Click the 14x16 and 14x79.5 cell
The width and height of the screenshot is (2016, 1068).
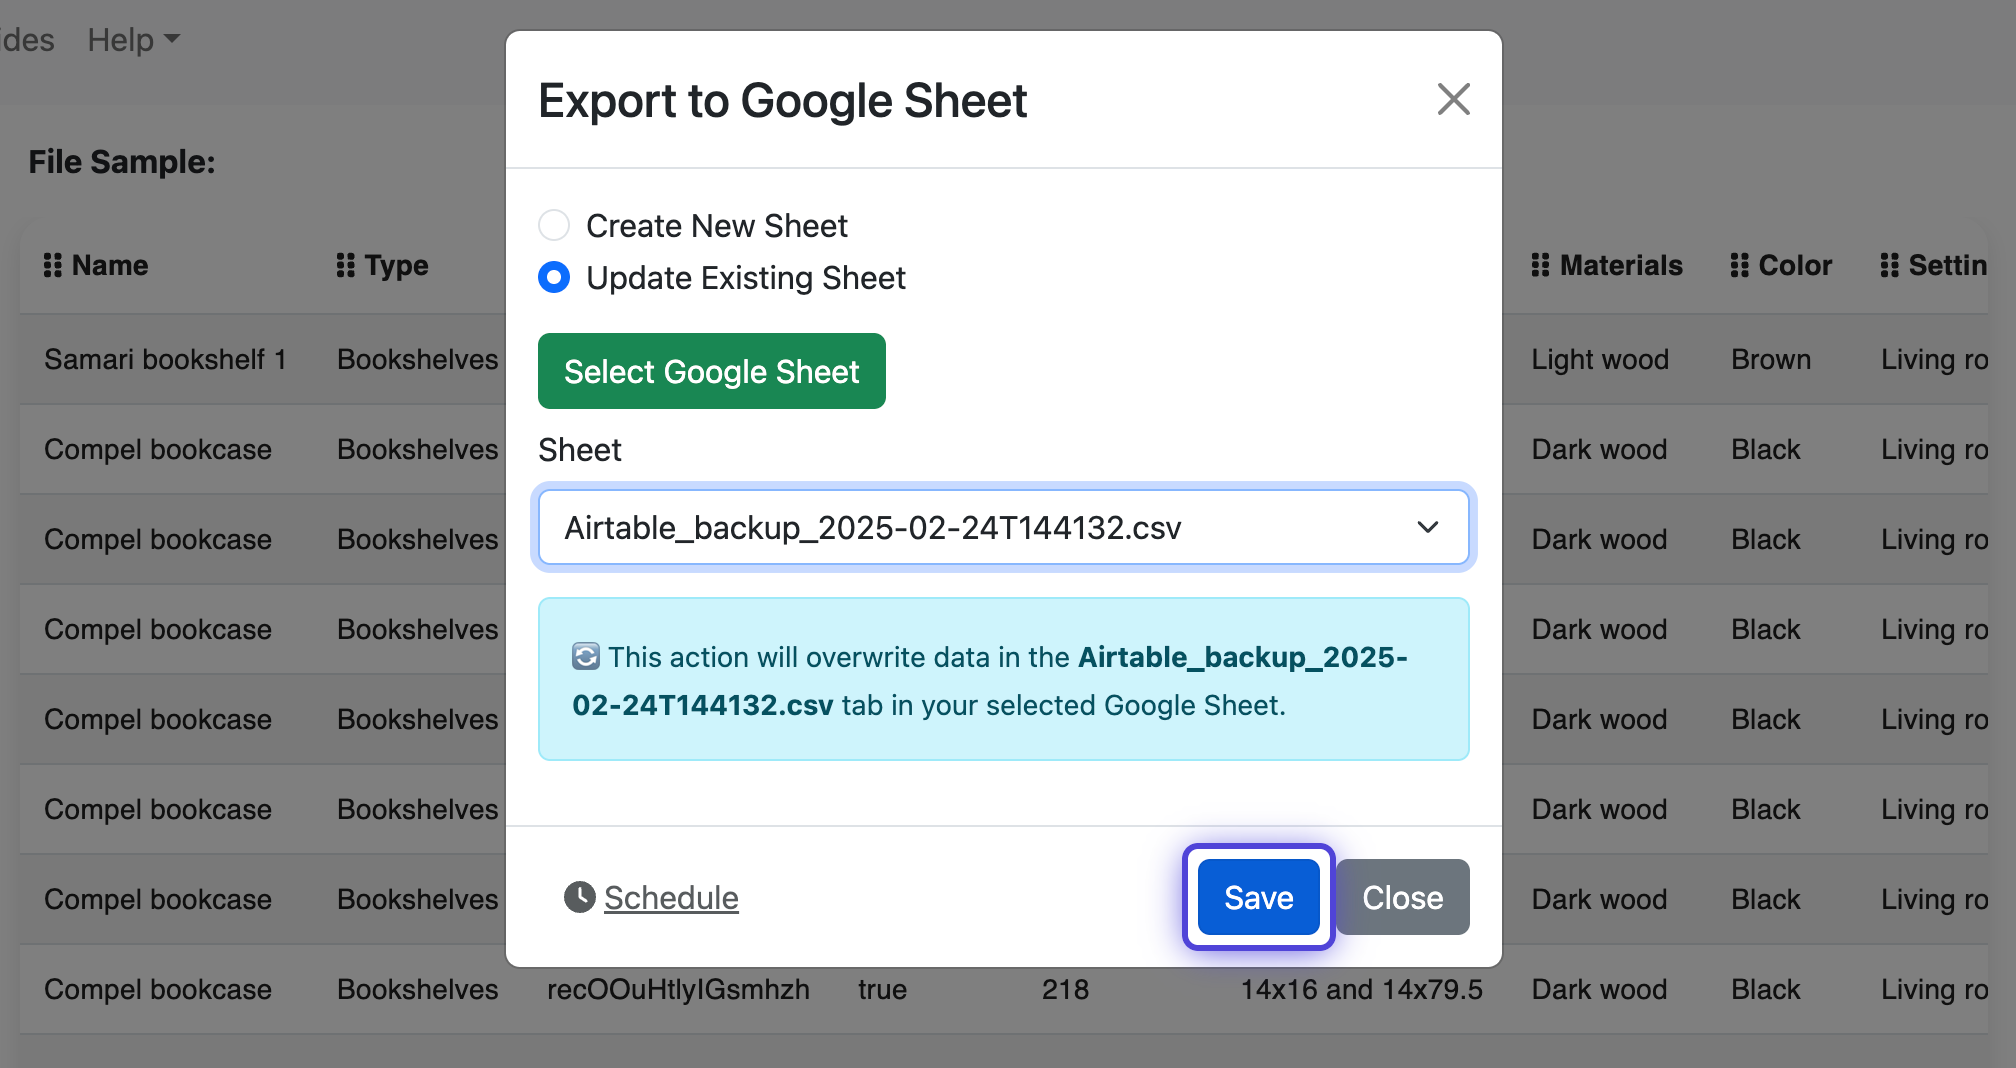[1362, 989]
